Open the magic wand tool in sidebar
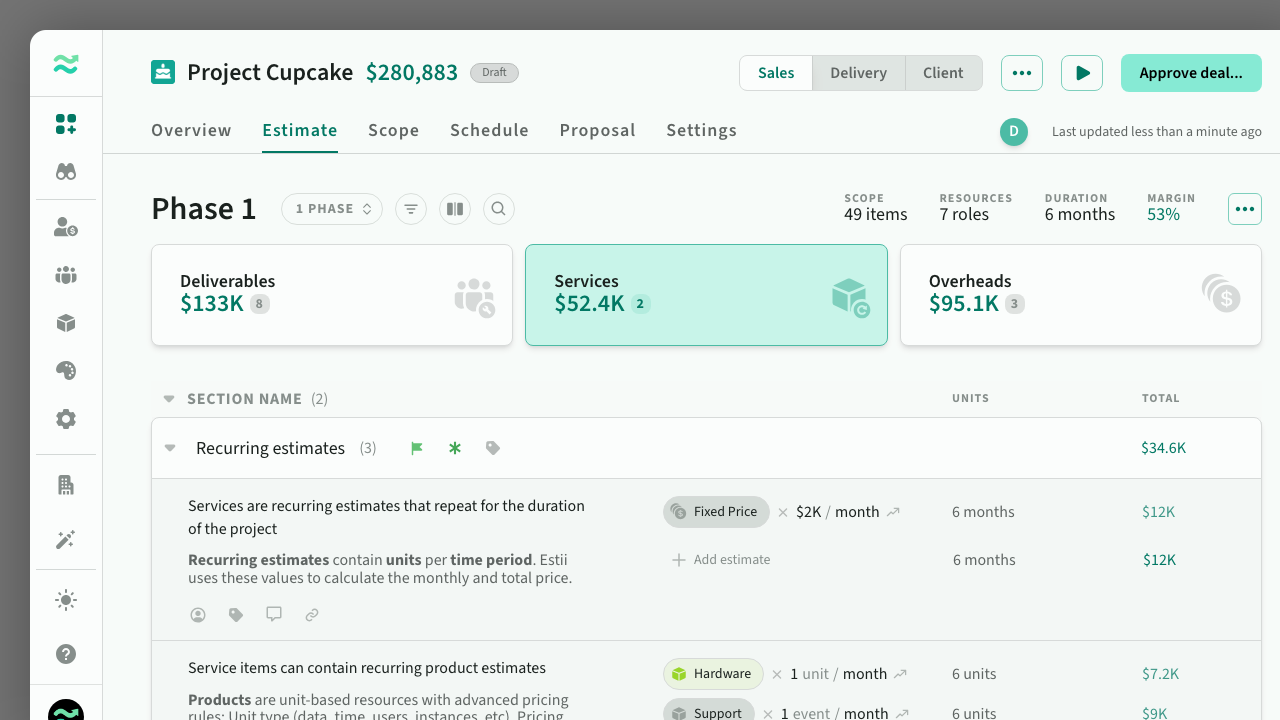This screenshot has height=720, width=1280. click(x=66, y=540)
